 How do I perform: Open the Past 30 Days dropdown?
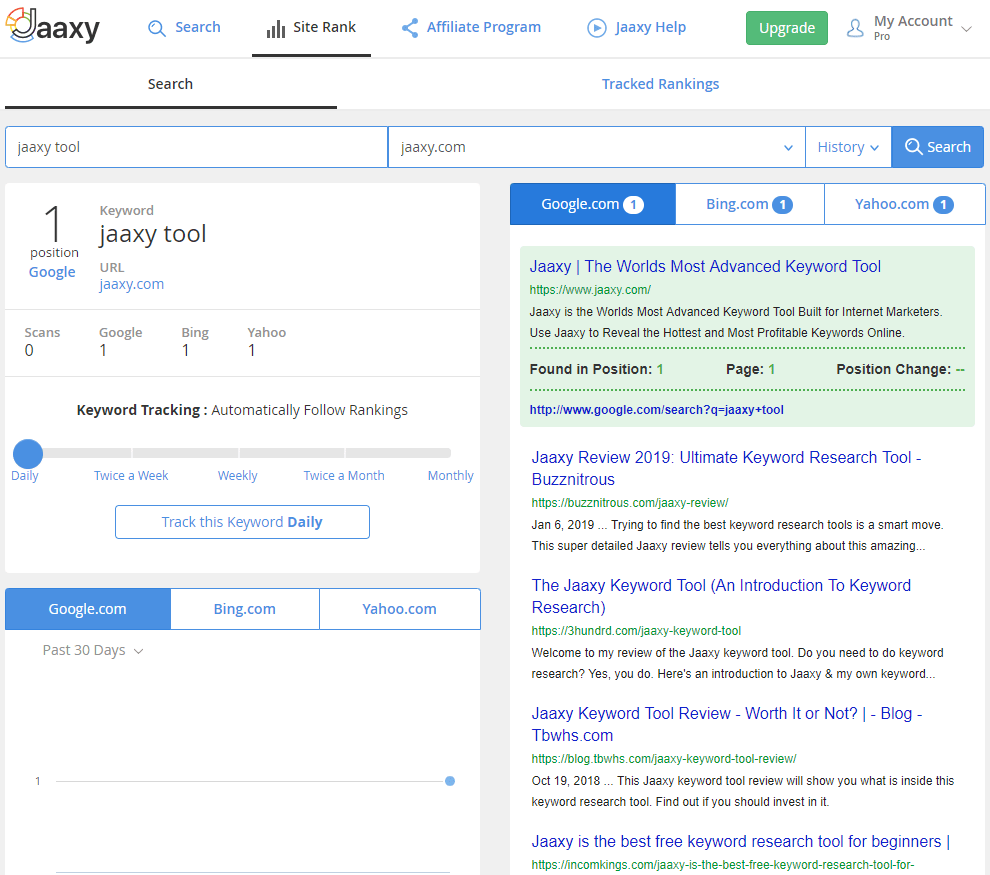point(93,650)
